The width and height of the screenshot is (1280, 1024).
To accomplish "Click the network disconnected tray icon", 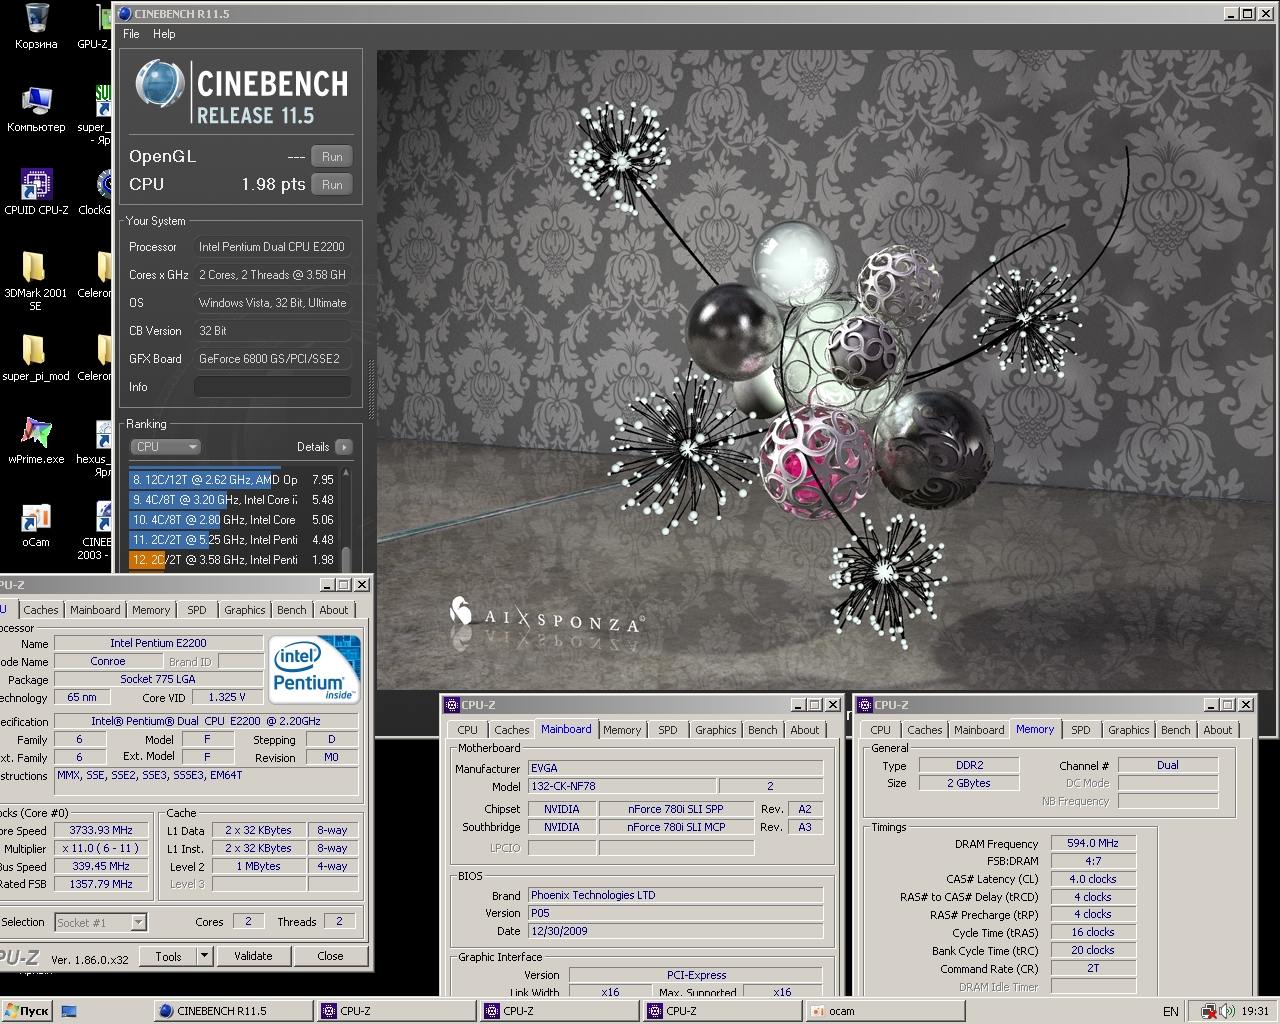I will 1208,1011.
